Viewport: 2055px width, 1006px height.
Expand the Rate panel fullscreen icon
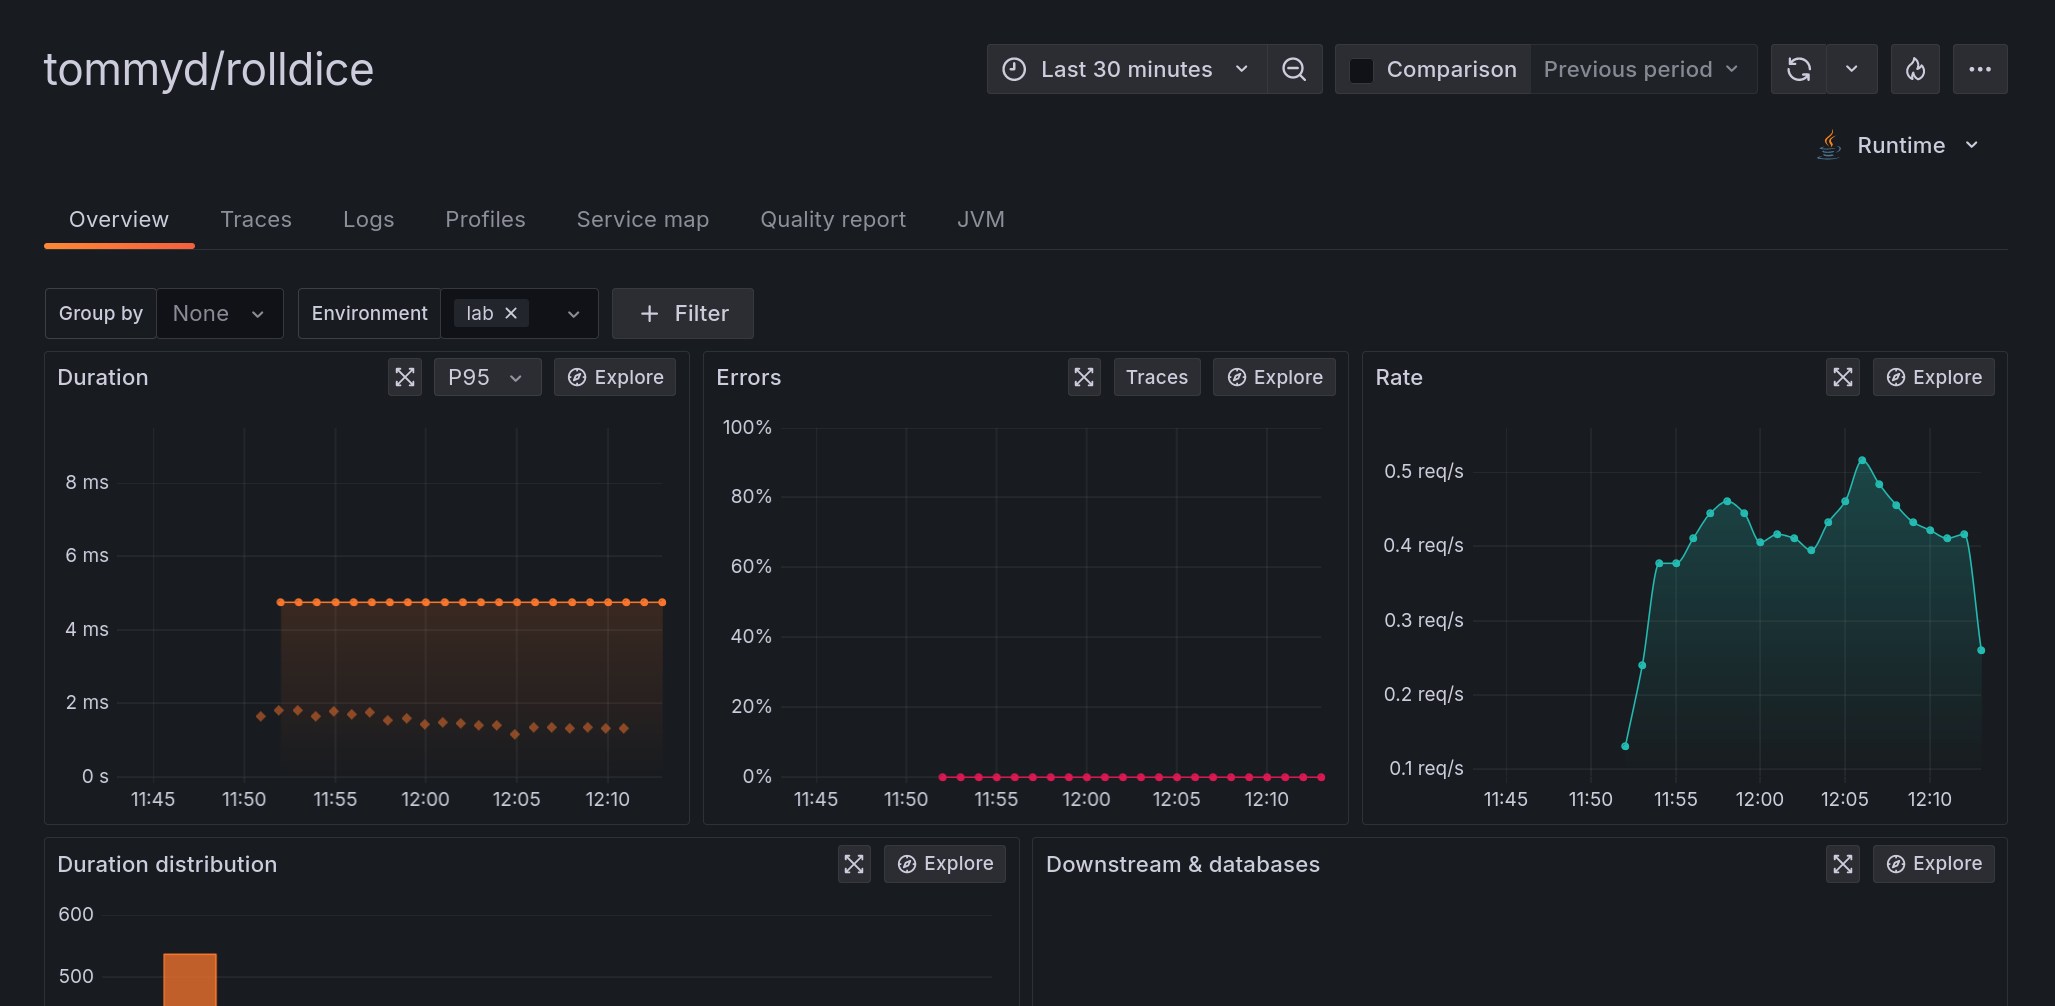[1843, 377]
